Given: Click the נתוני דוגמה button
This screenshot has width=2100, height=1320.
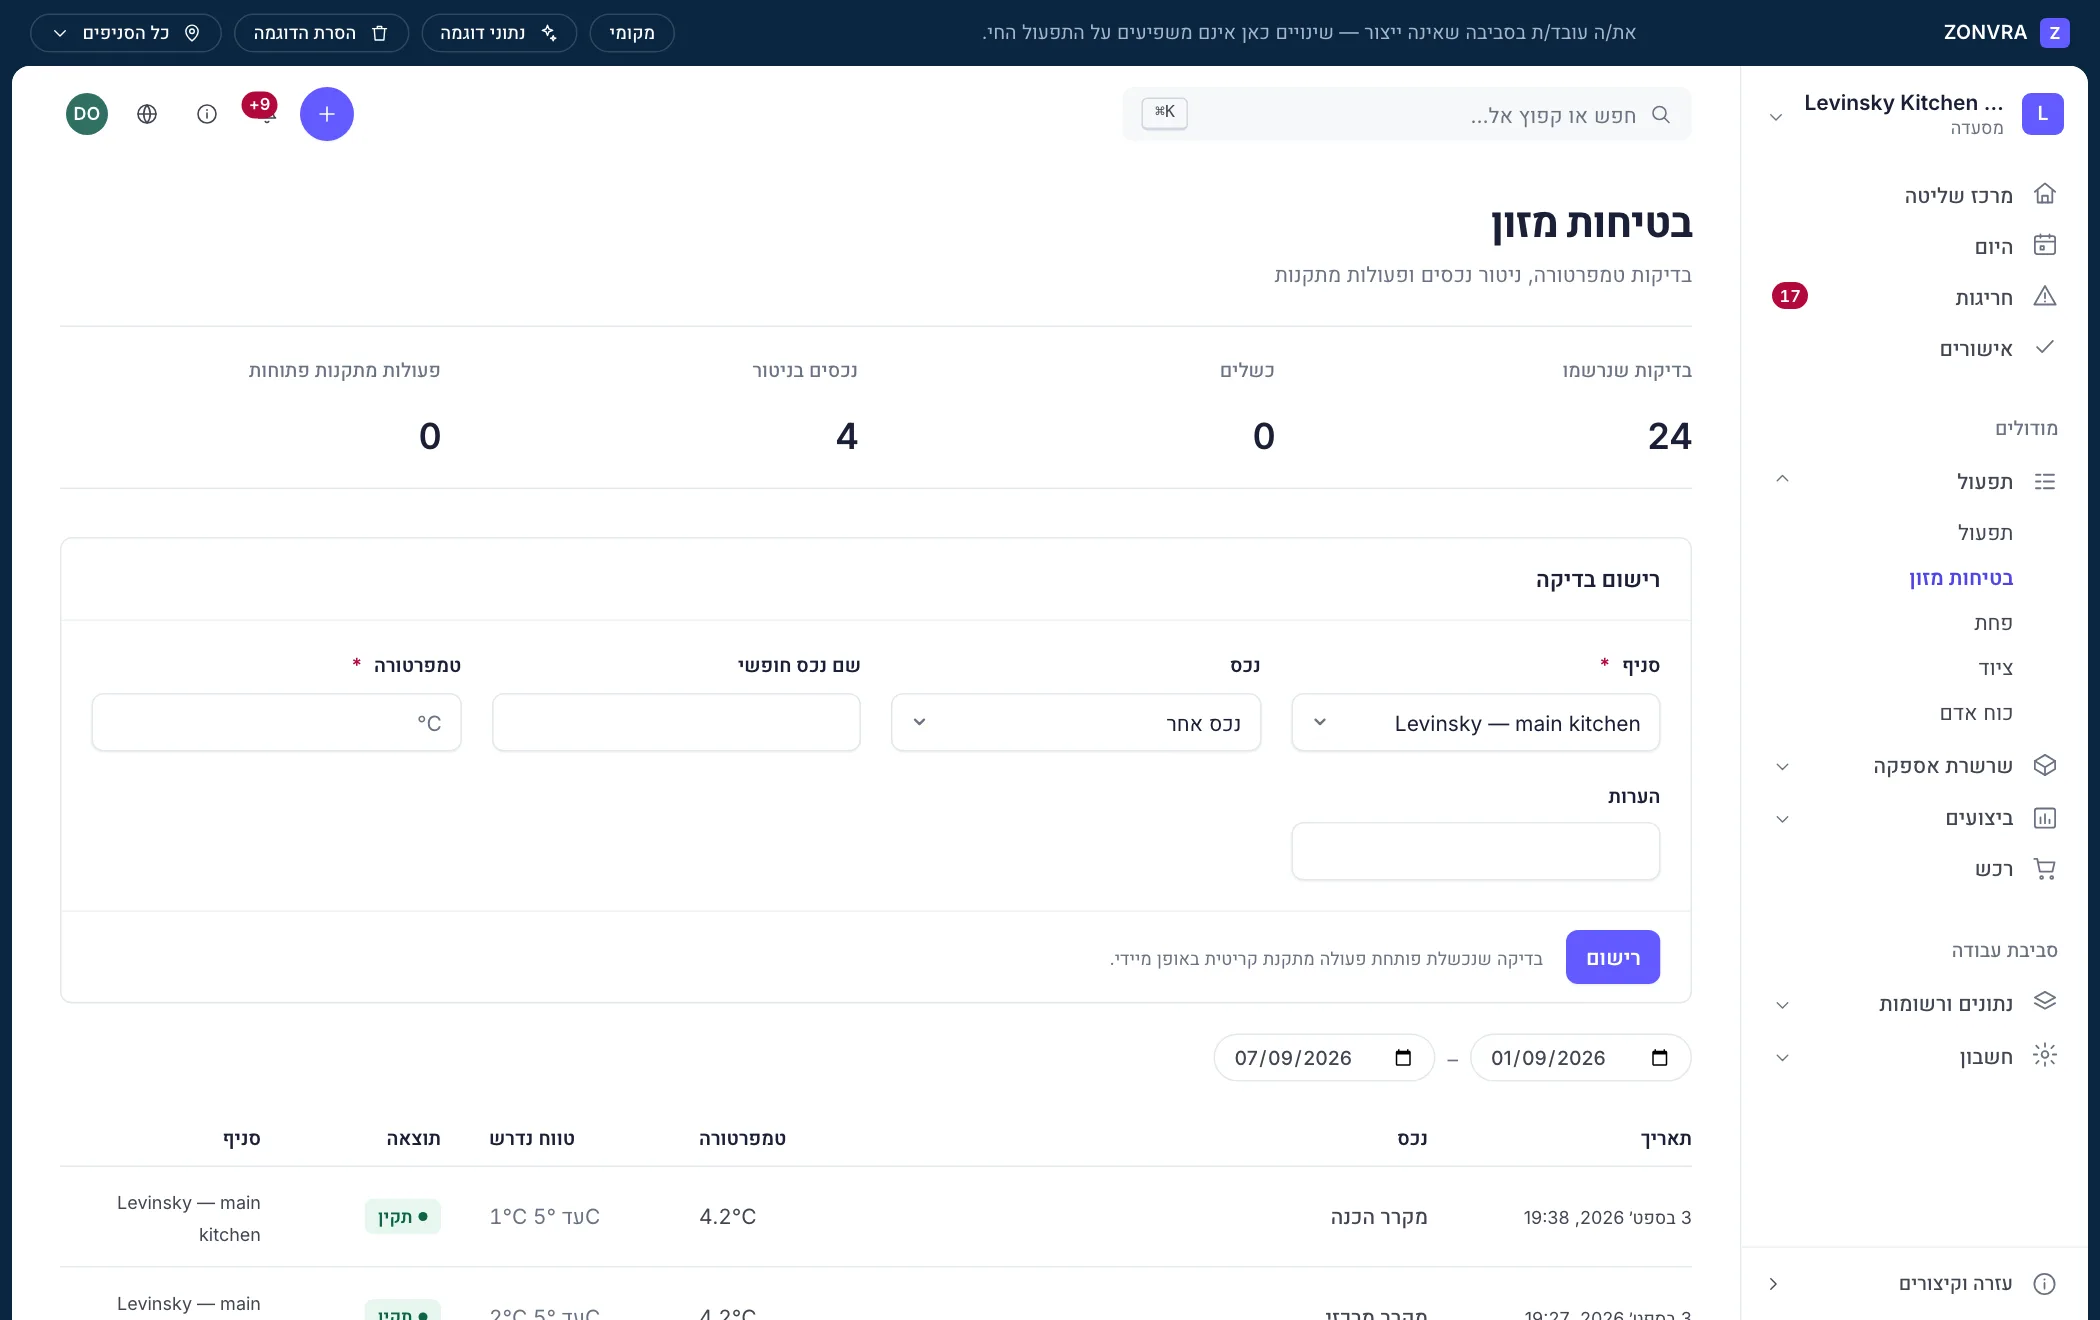Looking at the screenshot, I should click(x=499, y=33).
